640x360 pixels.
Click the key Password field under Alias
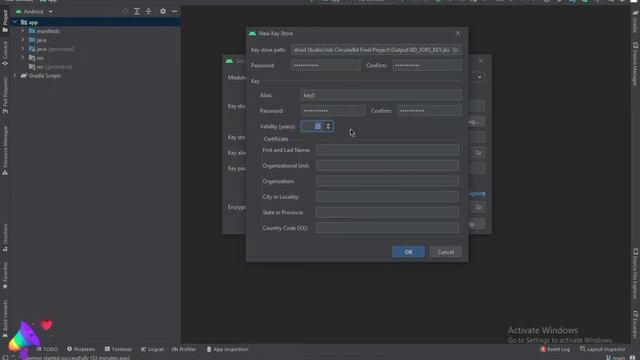333,111
